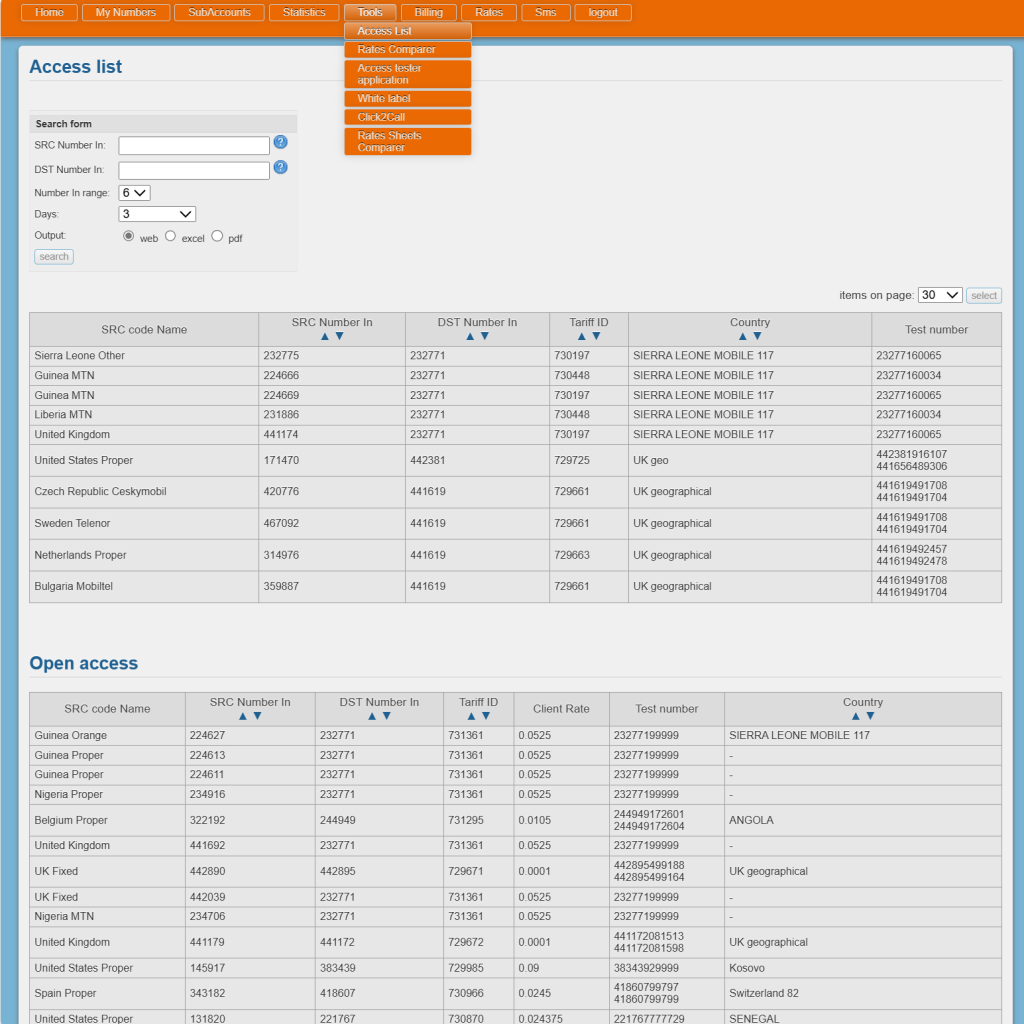
Task: Open Tools menu
Action: [x=370, y=12]
